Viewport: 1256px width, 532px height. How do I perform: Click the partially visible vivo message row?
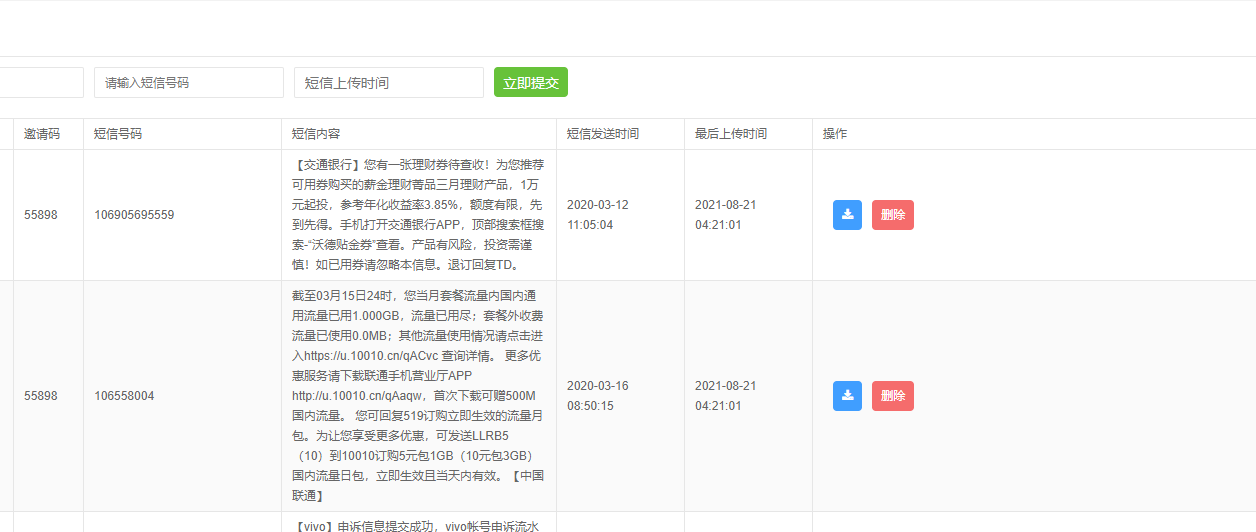click(418, 524)
